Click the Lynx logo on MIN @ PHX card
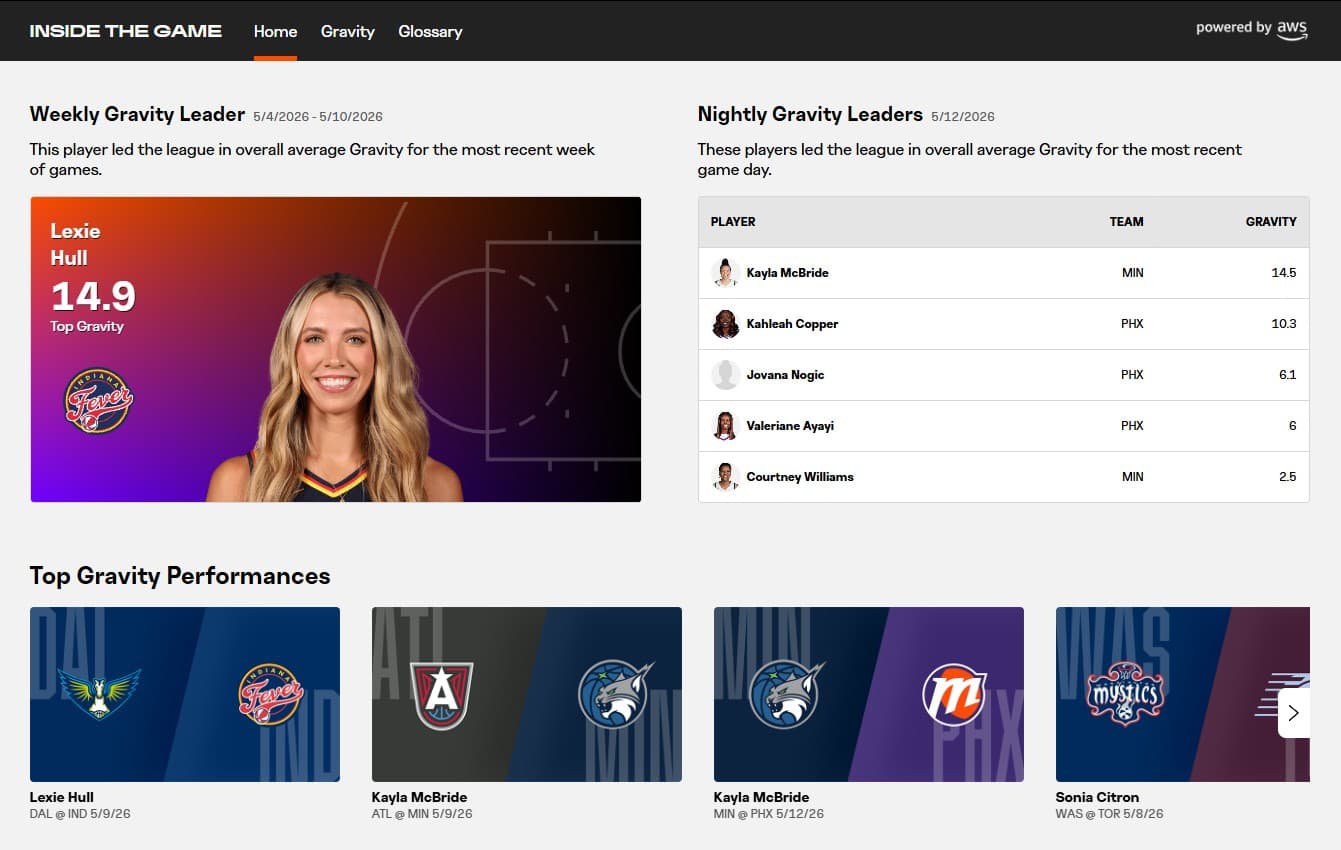Image resolution: width=1341 pixels, height=850 pixels. pyautogui.click(x=786, y=694)
